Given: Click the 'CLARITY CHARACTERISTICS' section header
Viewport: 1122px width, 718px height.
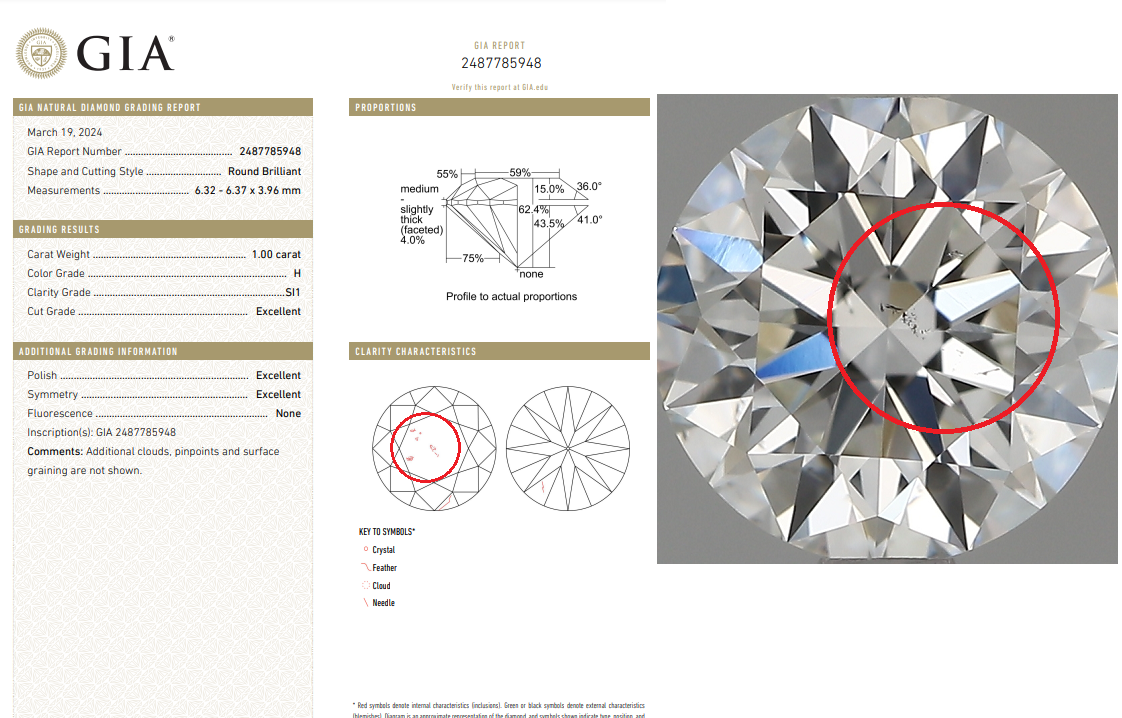Looking at the screenshot, I should click(499, 351).
